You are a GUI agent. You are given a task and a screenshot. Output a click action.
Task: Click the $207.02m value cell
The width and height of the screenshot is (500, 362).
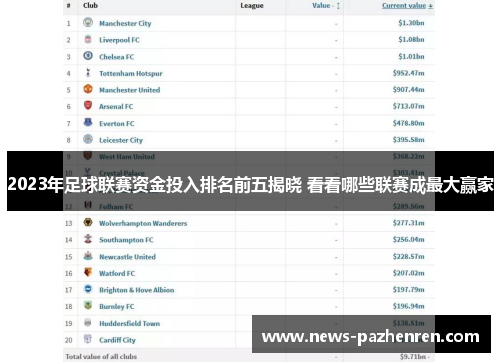click(x=408, y=273)
